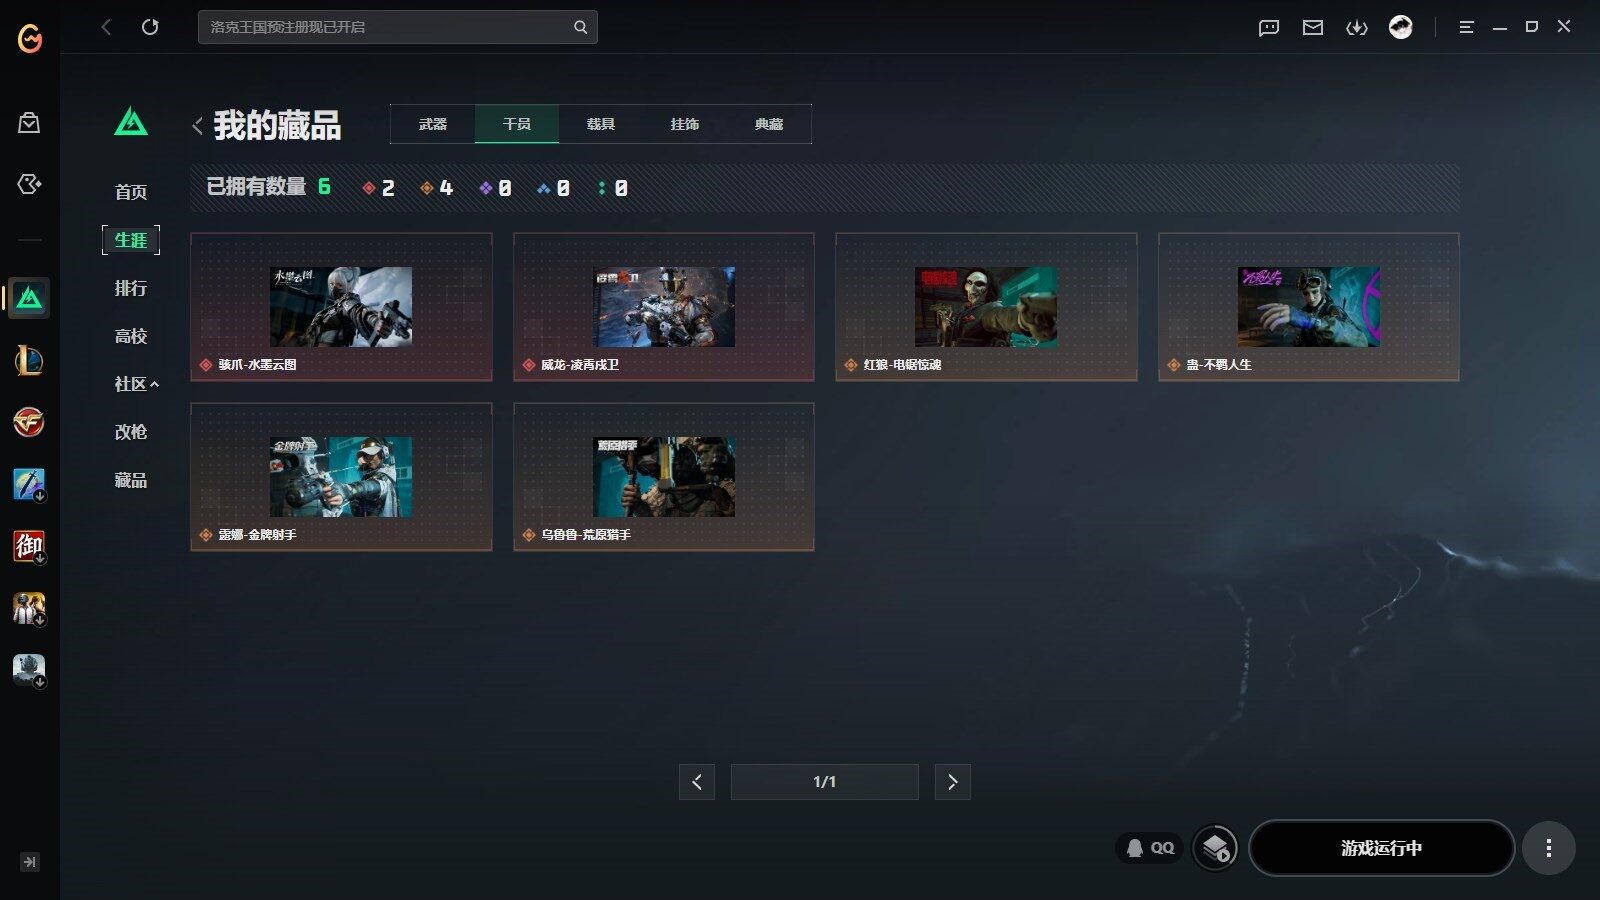The width and height of the screenshot is (1600, 900).
Task: Go back using the top navigation arrow
Action: click(x=106, y=27)
